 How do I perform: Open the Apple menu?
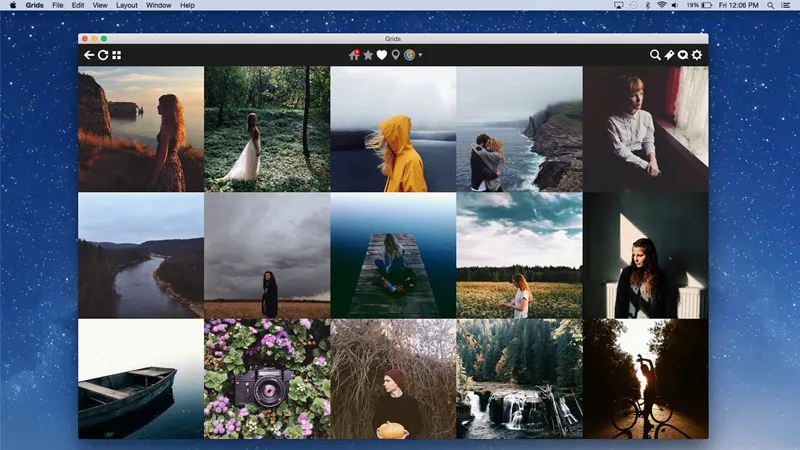[13, 5]
